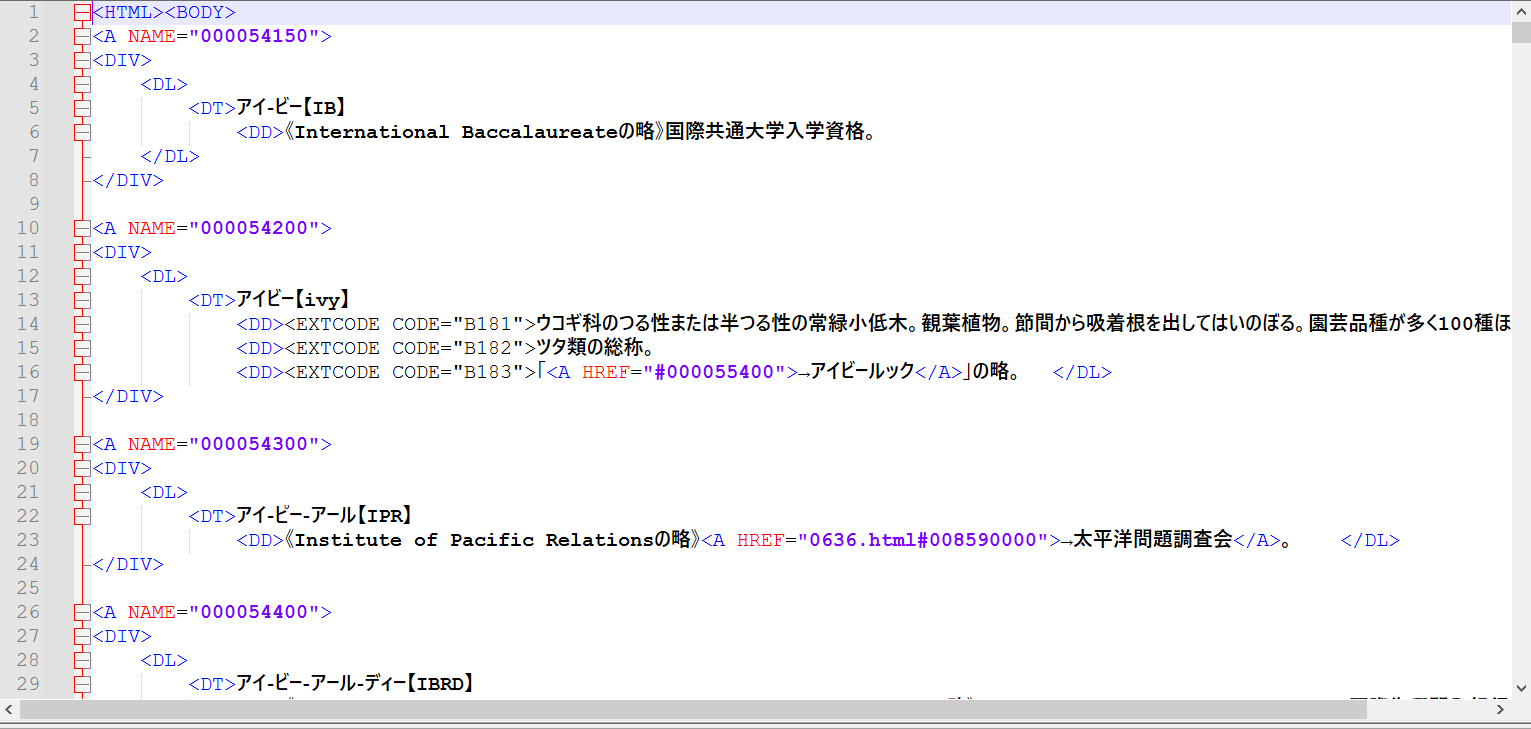The image size is (1531, 729).
Task: Click line number 18 in the margin
Action: (29, 420)
